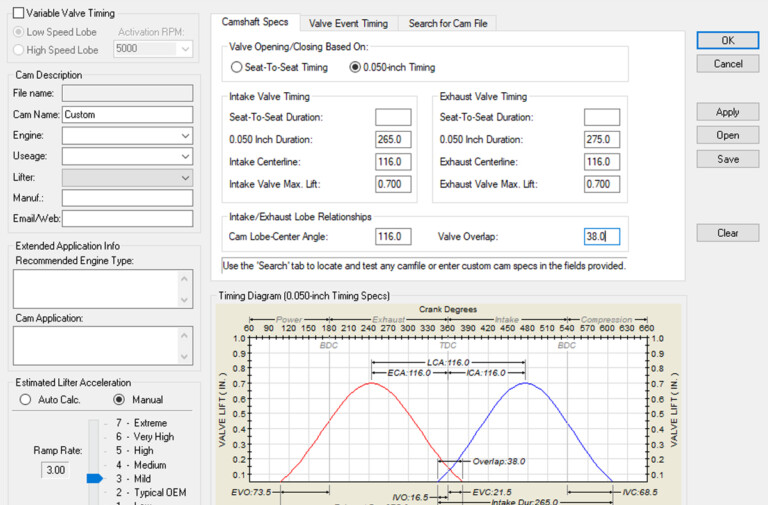Edit the Exhaust Centerline field

point(602,162)
